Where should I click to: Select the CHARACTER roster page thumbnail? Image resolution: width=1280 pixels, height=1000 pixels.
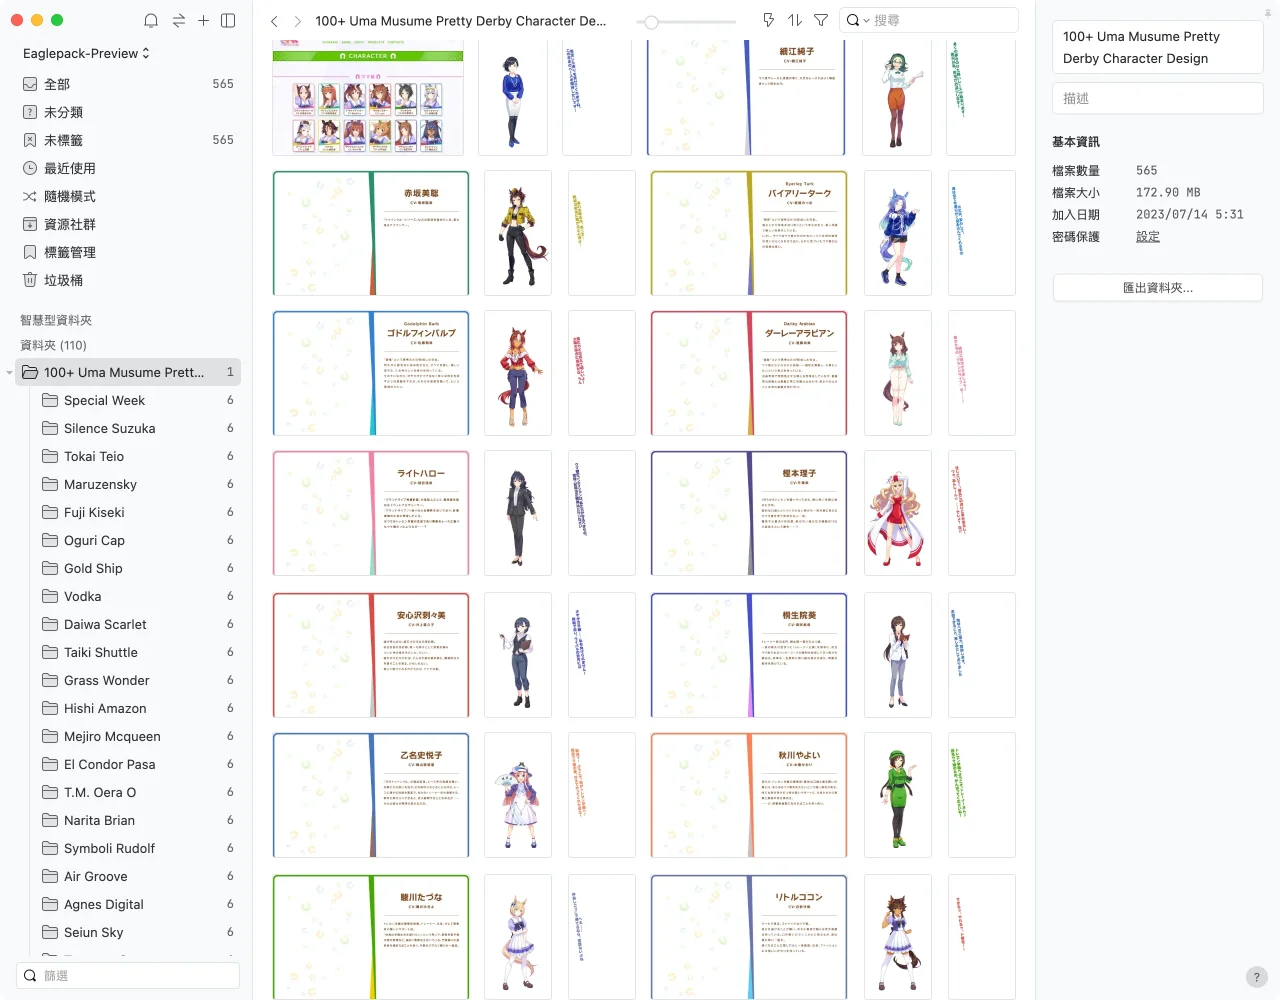coord(368,98)
